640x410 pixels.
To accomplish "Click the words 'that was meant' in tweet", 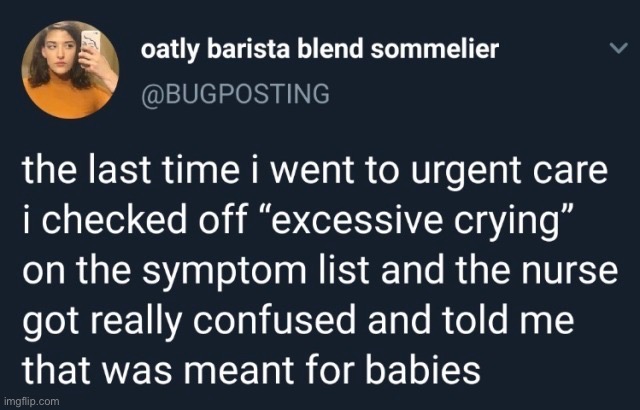I will tap(157, 371).
